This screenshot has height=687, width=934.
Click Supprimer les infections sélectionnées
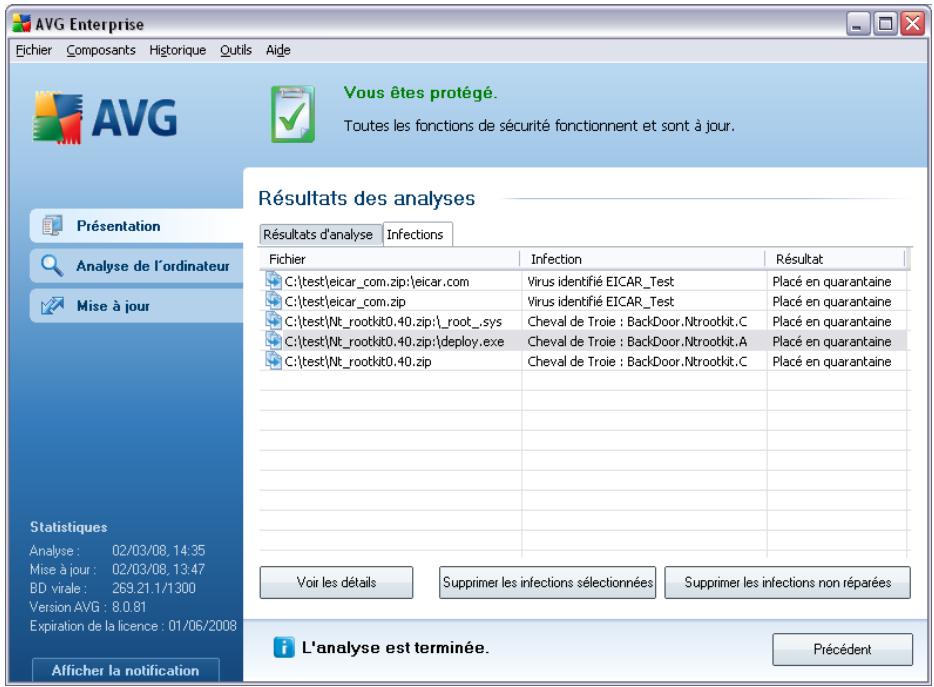[547, 582]
